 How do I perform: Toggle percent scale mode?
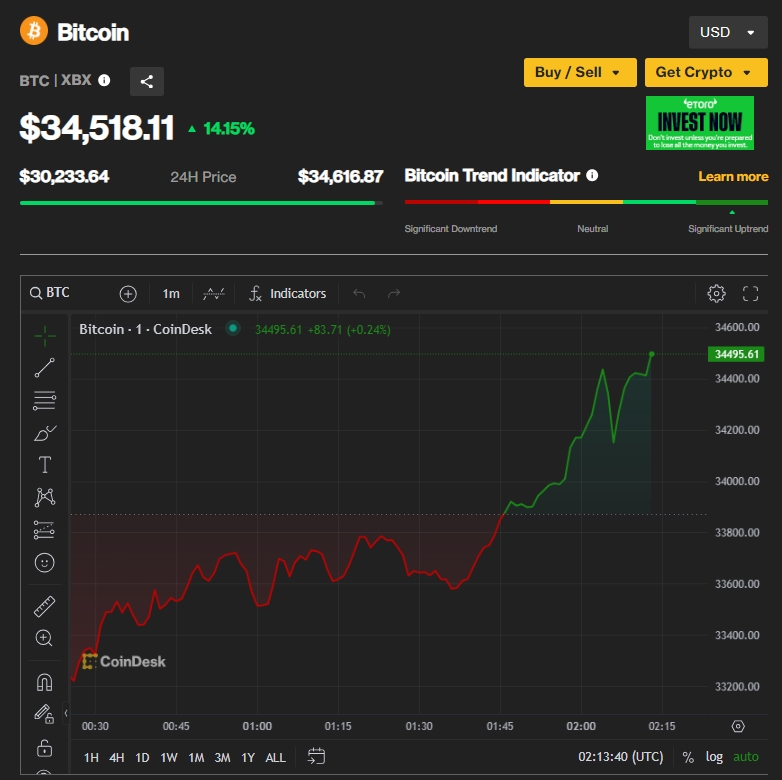688,757
